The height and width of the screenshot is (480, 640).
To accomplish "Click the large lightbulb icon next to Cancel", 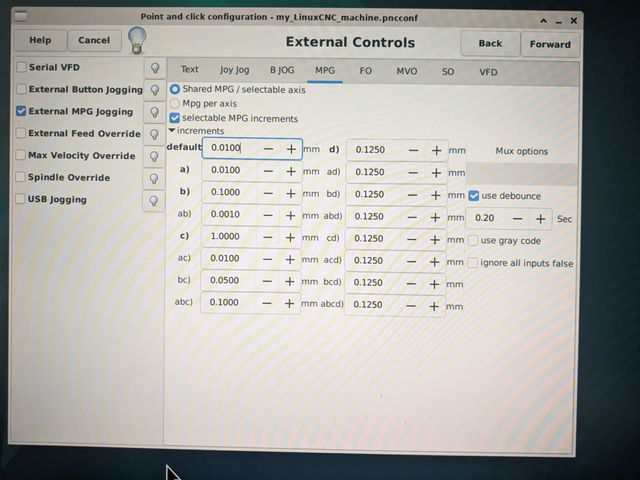I will pos(137,40).
